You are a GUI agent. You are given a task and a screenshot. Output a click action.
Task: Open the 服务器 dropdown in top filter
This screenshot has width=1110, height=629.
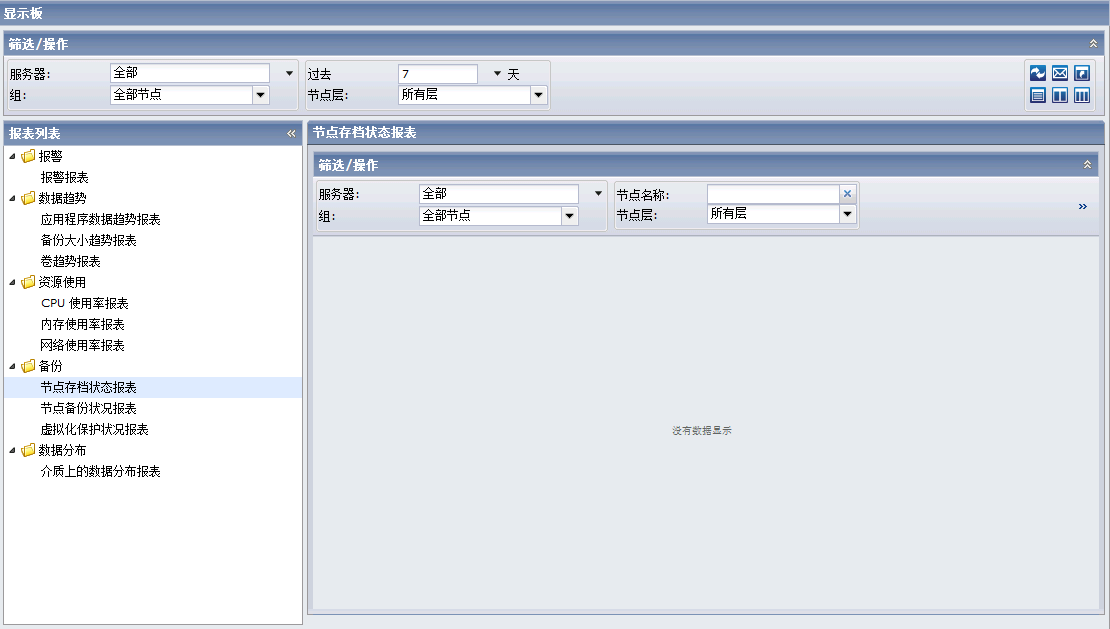[288, 72]
